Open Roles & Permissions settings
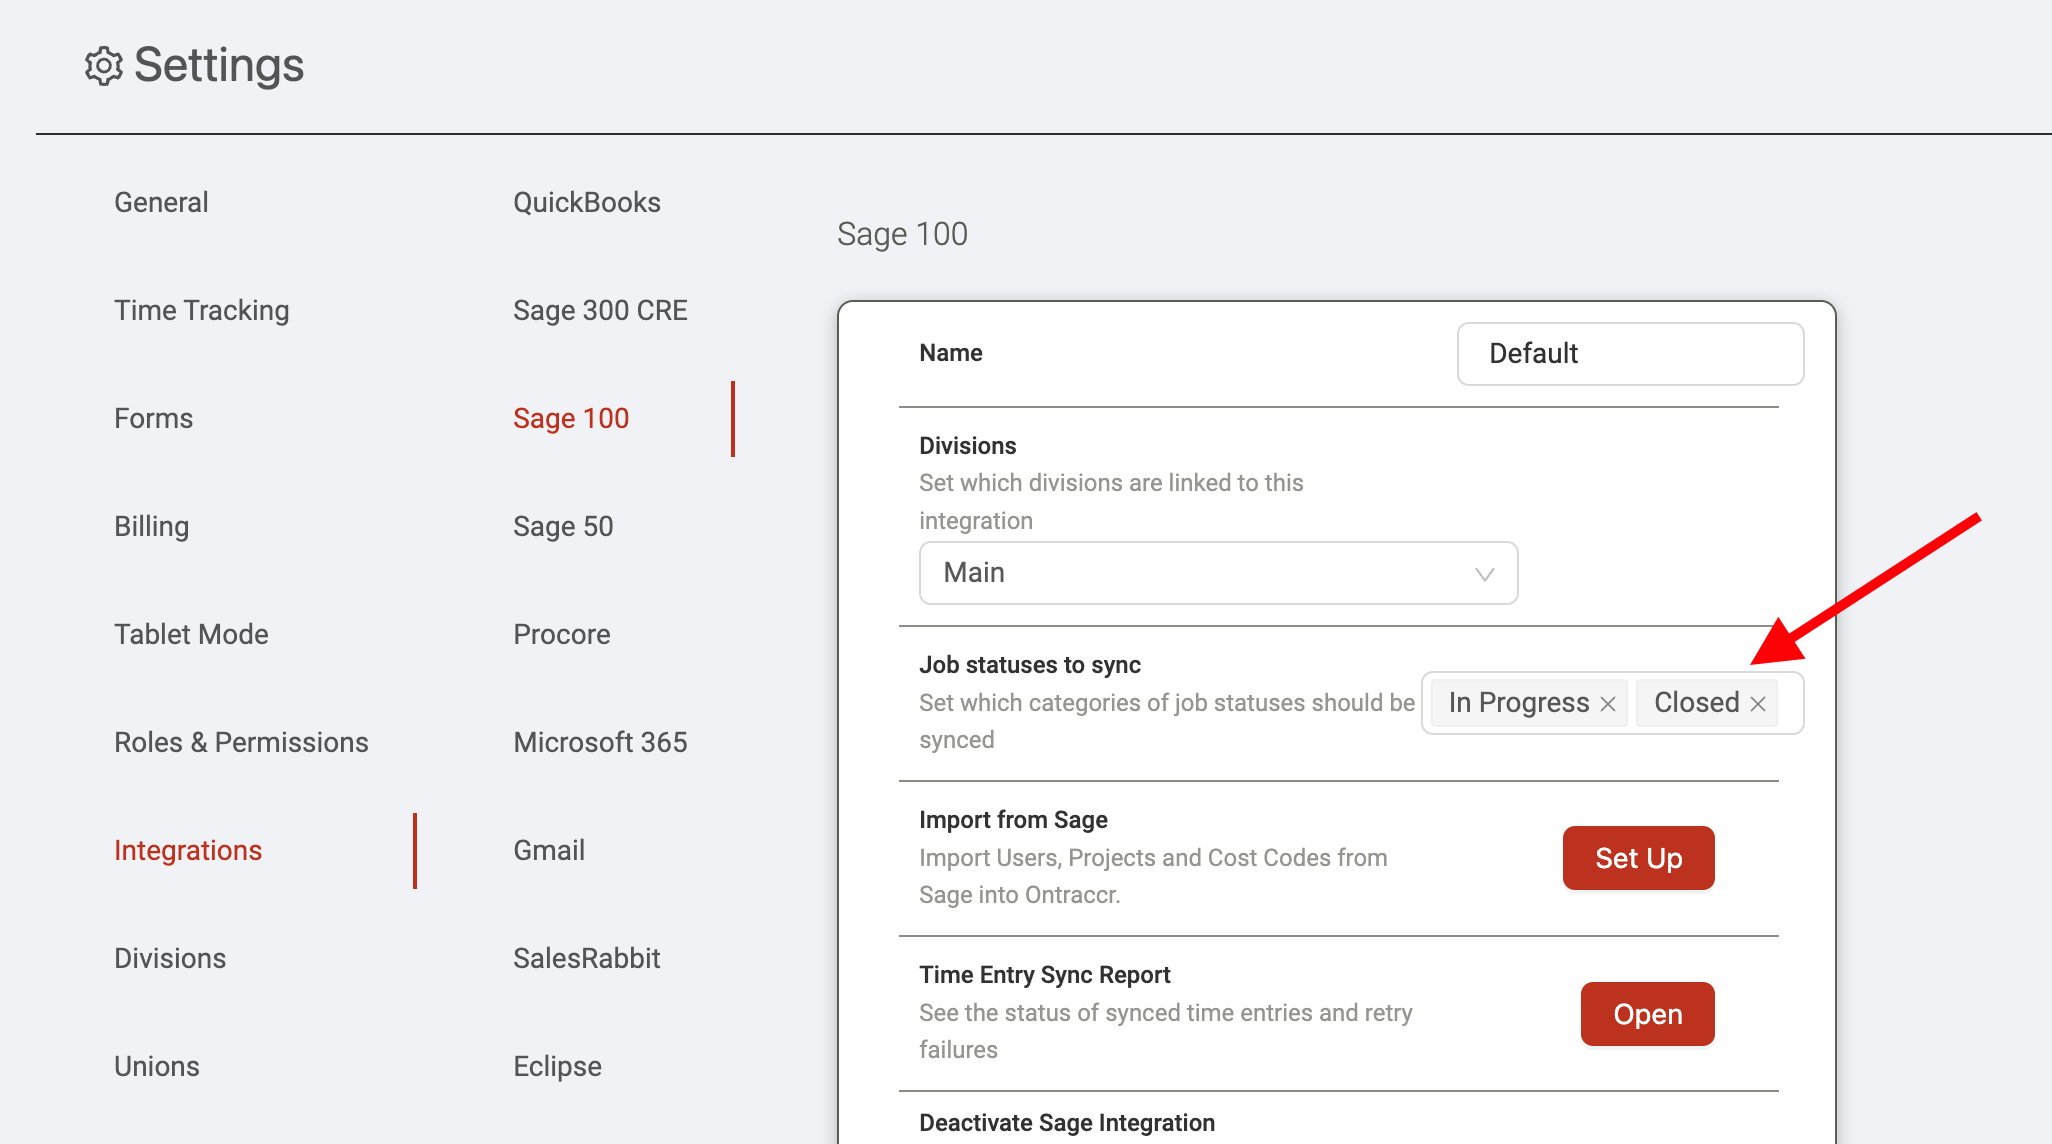Image resolution: width=2052 pixels, height=1144 pixels. point(241,742)
